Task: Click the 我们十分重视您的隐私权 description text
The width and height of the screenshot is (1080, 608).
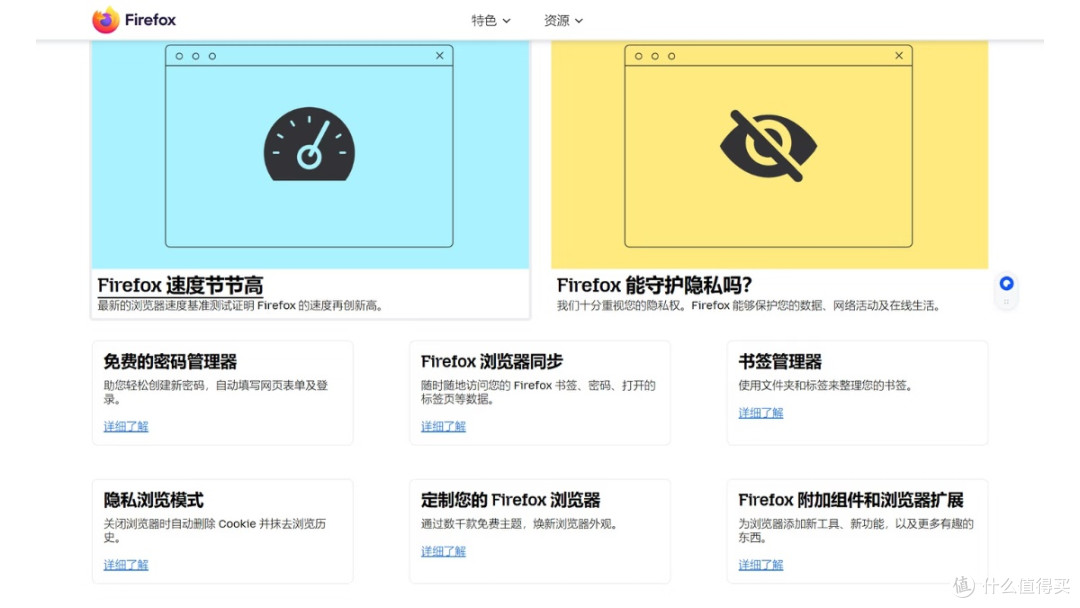Action: click(x=748, y=306)
